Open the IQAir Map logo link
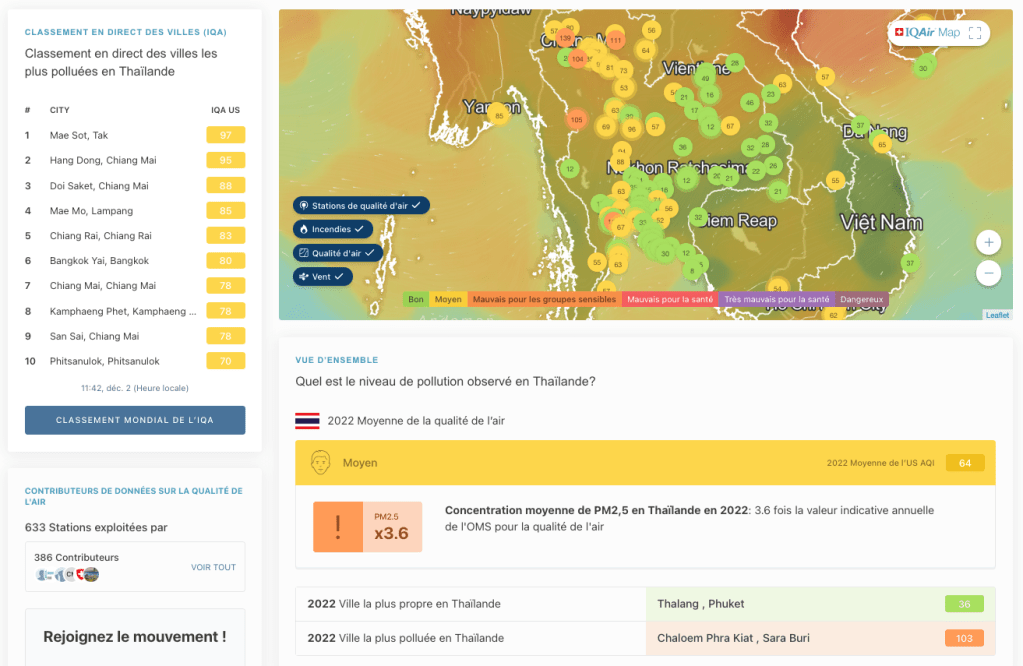The width and height of the screenshot is (1023, 666). 926,33
